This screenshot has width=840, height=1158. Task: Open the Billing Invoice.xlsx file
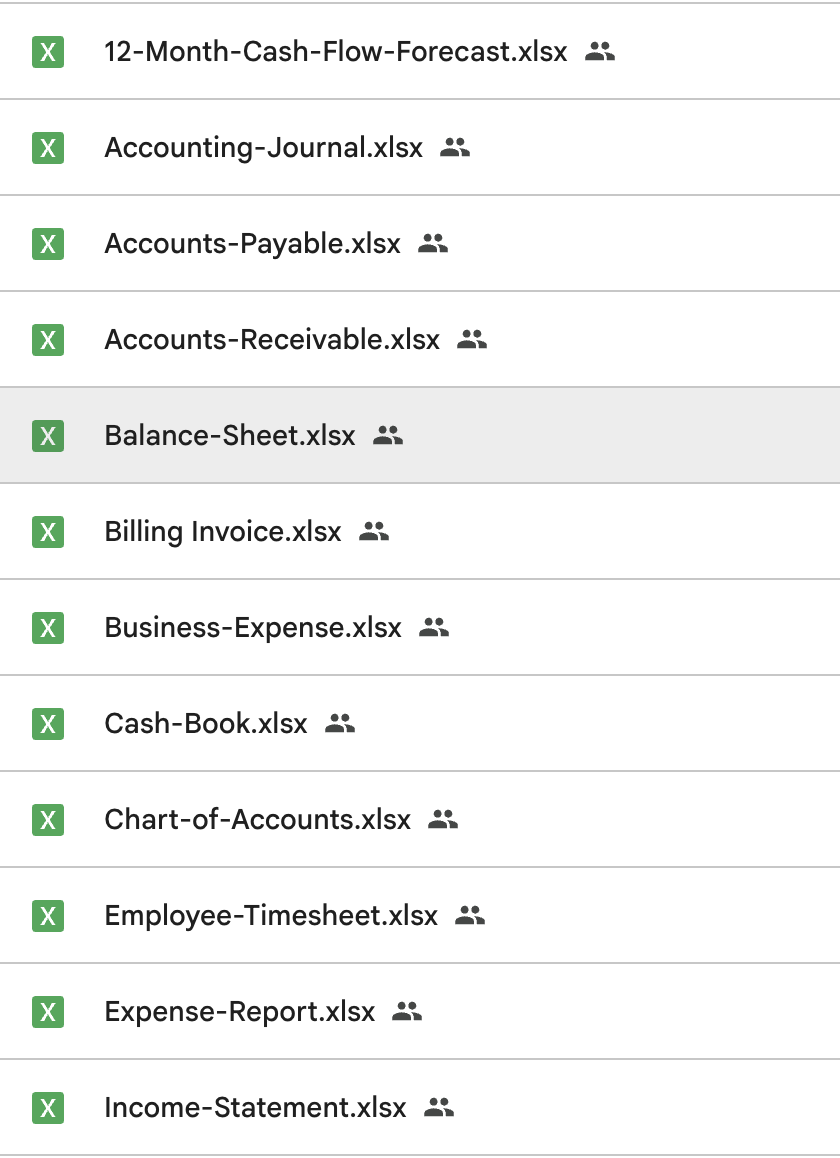(222, 532)
